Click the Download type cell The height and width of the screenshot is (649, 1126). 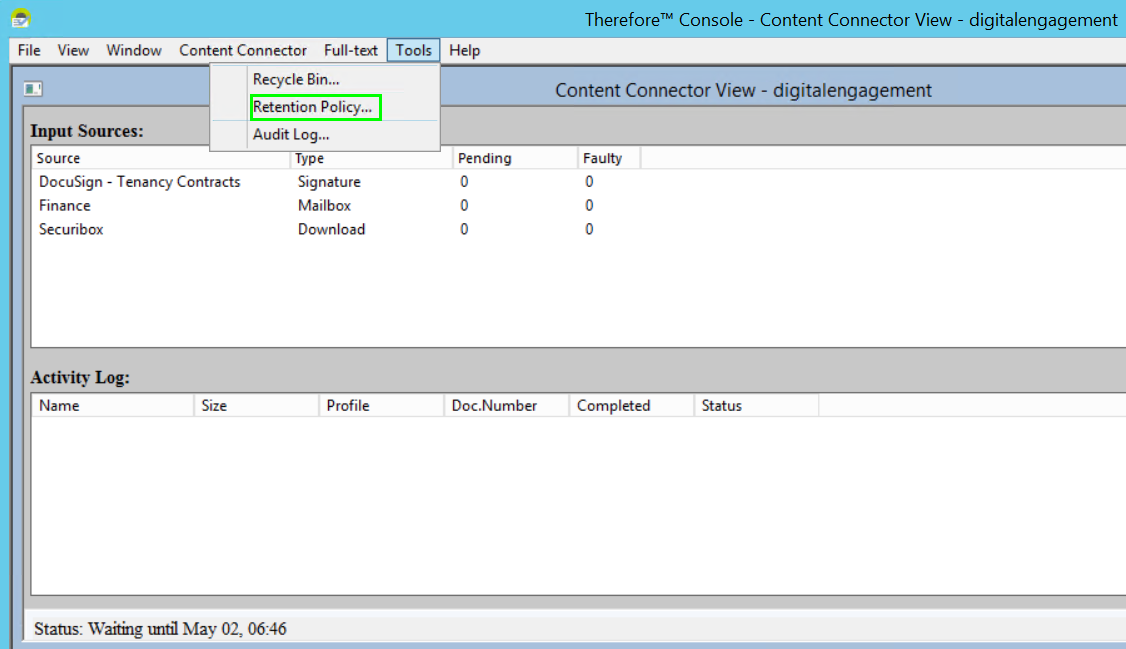coord(331,229)
